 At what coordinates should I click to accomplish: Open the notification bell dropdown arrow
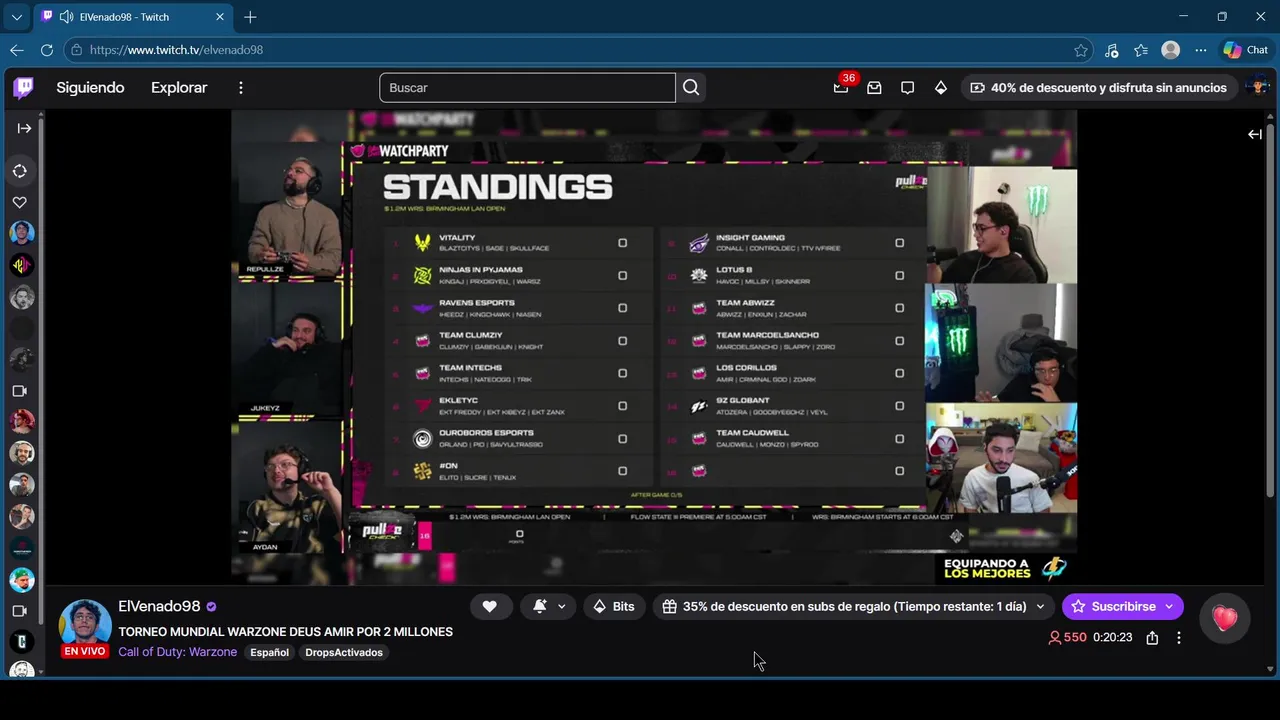point(562,607)
